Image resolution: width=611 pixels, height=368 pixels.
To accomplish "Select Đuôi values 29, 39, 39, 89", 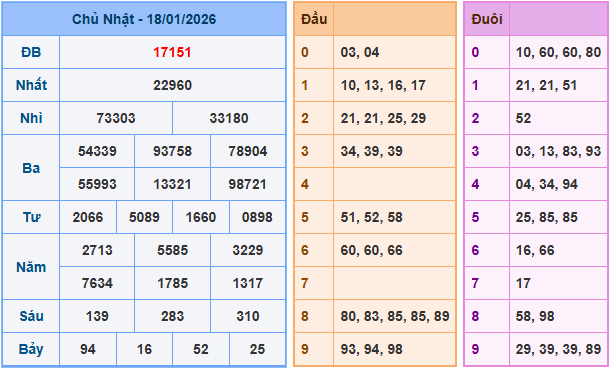I will click(558, 349).
